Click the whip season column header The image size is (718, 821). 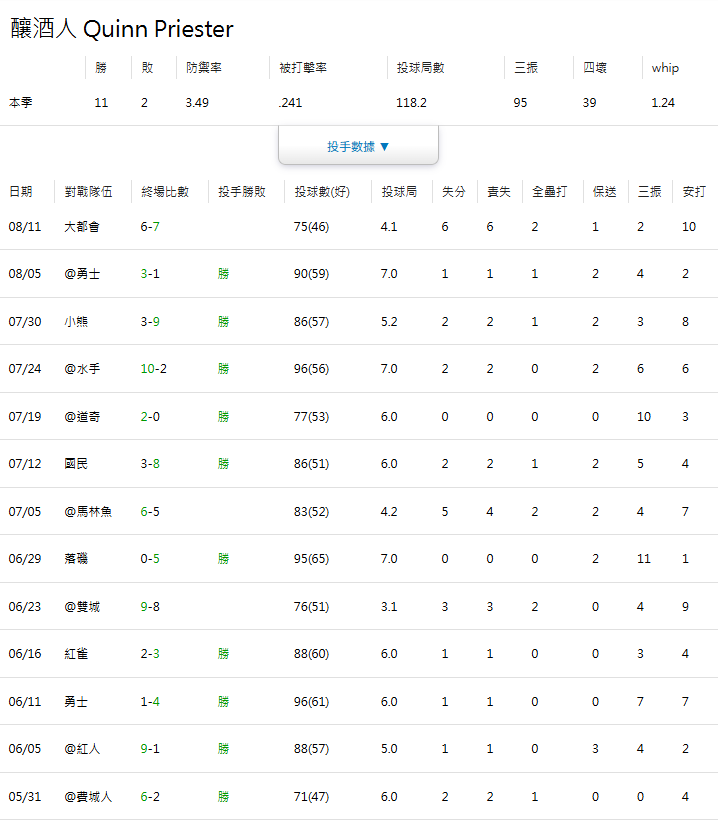[x=665, y=68]
